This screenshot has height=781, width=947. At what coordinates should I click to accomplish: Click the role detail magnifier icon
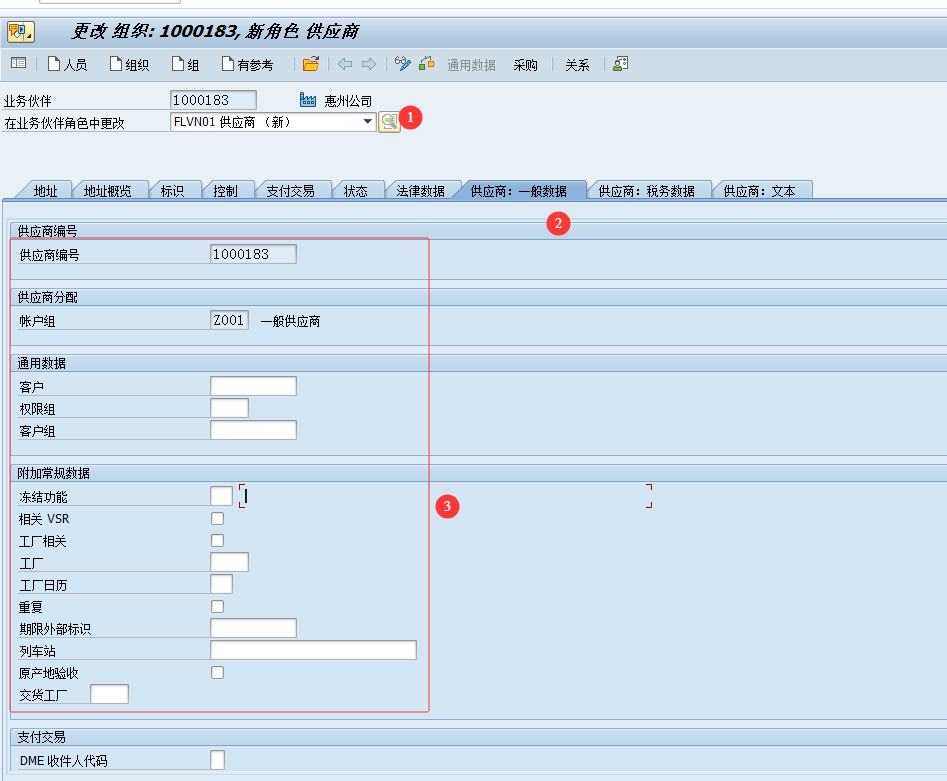tap(388, 122)
